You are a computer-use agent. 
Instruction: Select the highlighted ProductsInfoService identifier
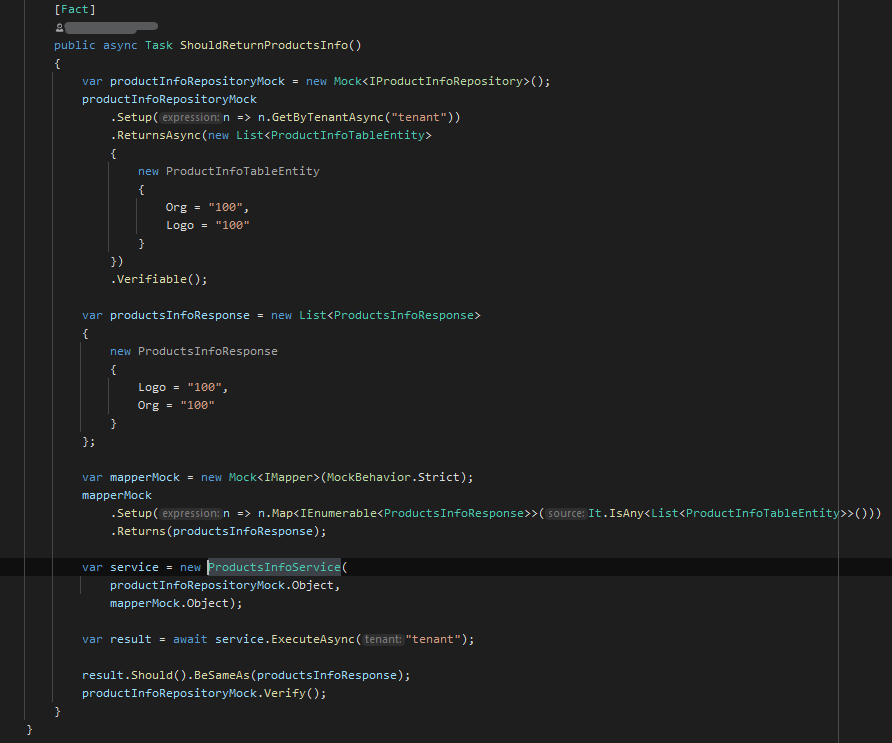274,567
